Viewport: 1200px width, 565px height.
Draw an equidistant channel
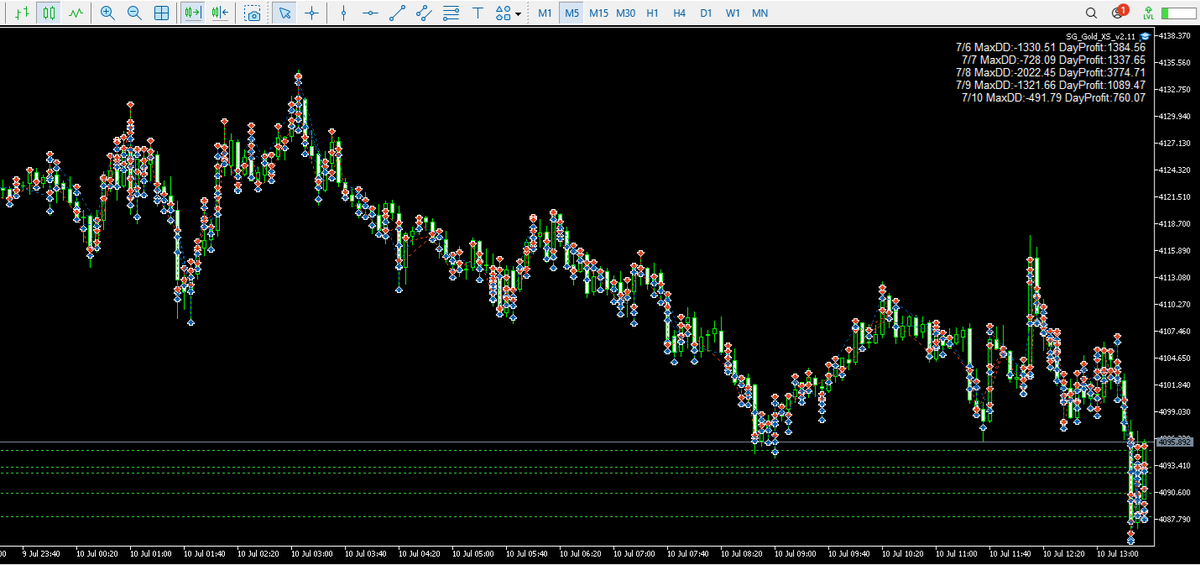(424, 13)
